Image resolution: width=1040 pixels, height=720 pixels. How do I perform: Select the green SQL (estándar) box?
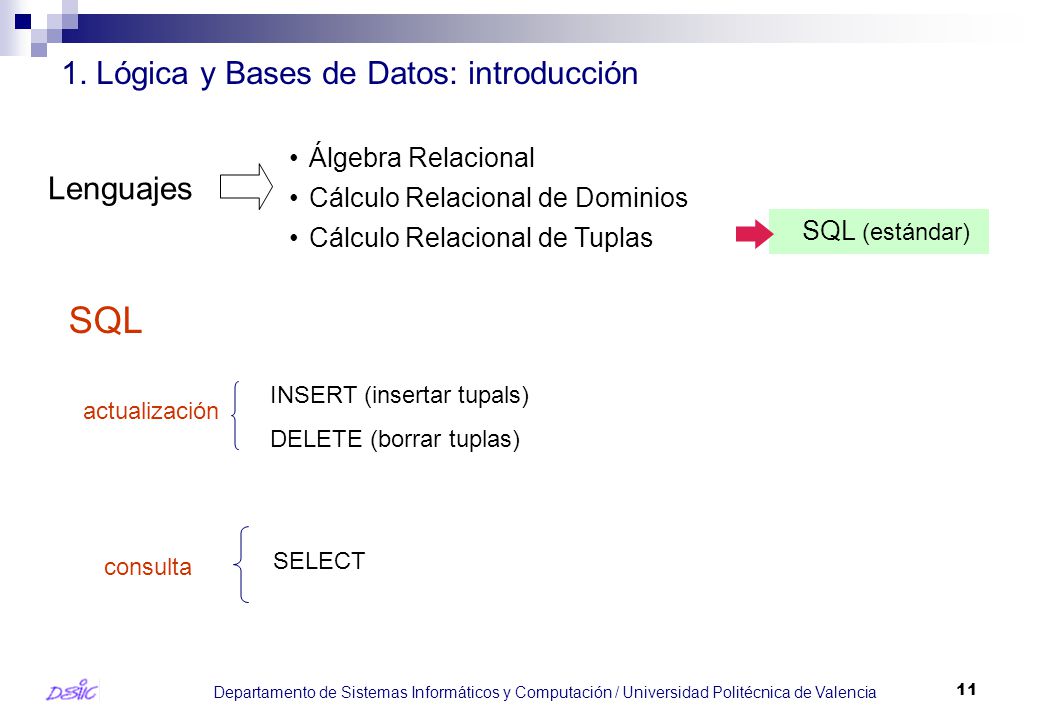tap(878, 231)
